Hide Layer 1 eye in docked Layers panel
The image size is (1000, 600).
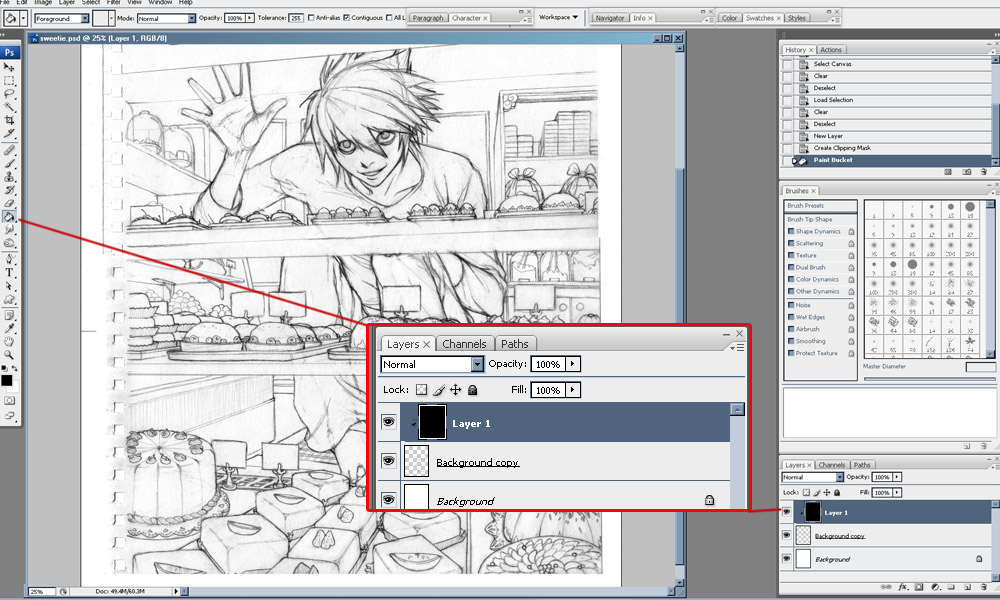pyautogui.click(x=786, y=512)
